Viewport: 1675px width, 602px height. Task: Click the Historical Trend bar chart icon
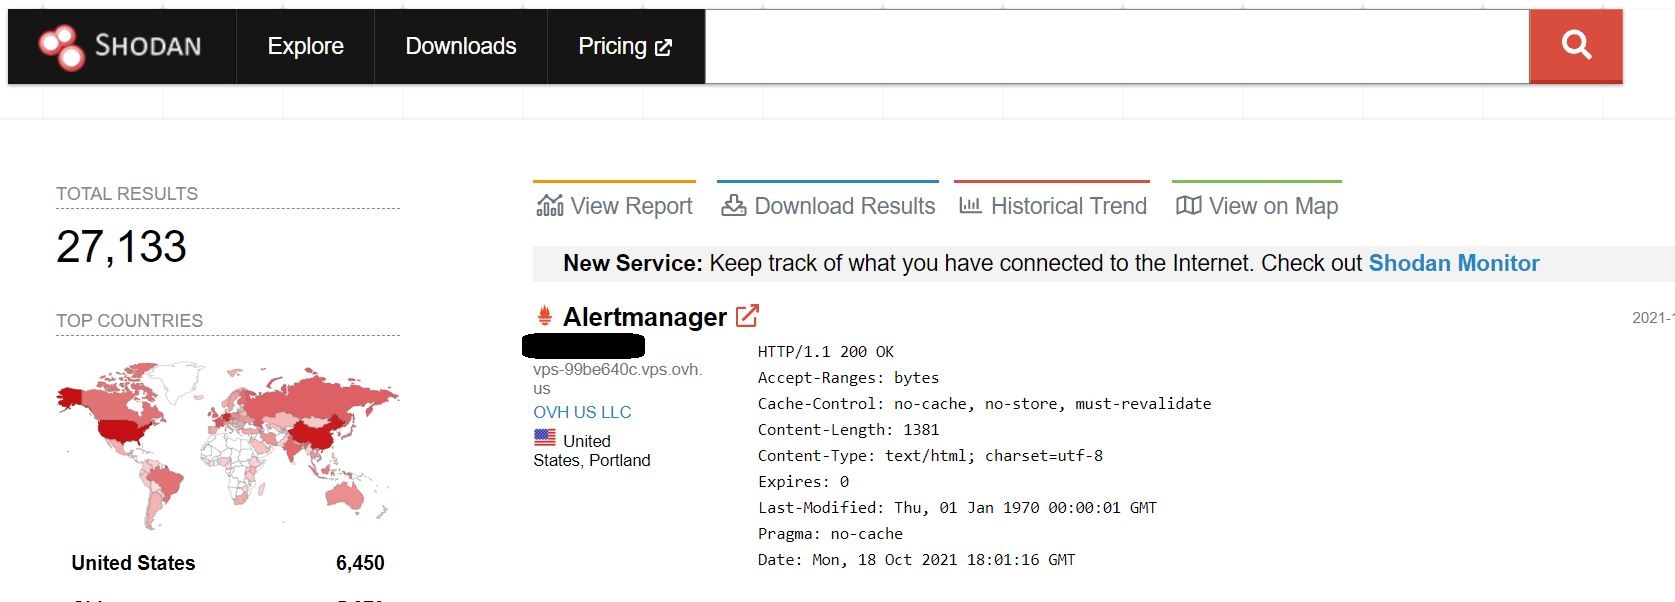point(970,205)
